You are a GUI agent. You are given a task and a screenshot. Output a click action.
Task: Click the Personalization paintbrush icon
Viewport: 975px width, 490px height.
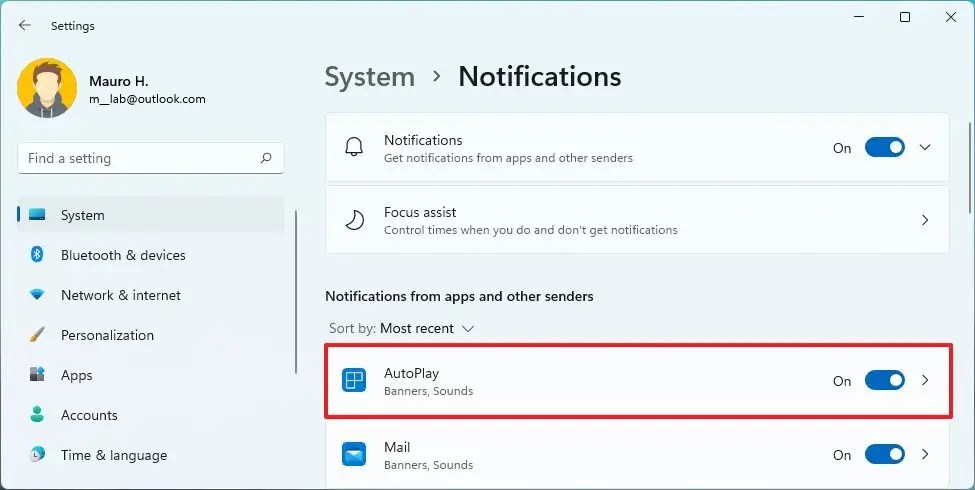coord(37,335)
